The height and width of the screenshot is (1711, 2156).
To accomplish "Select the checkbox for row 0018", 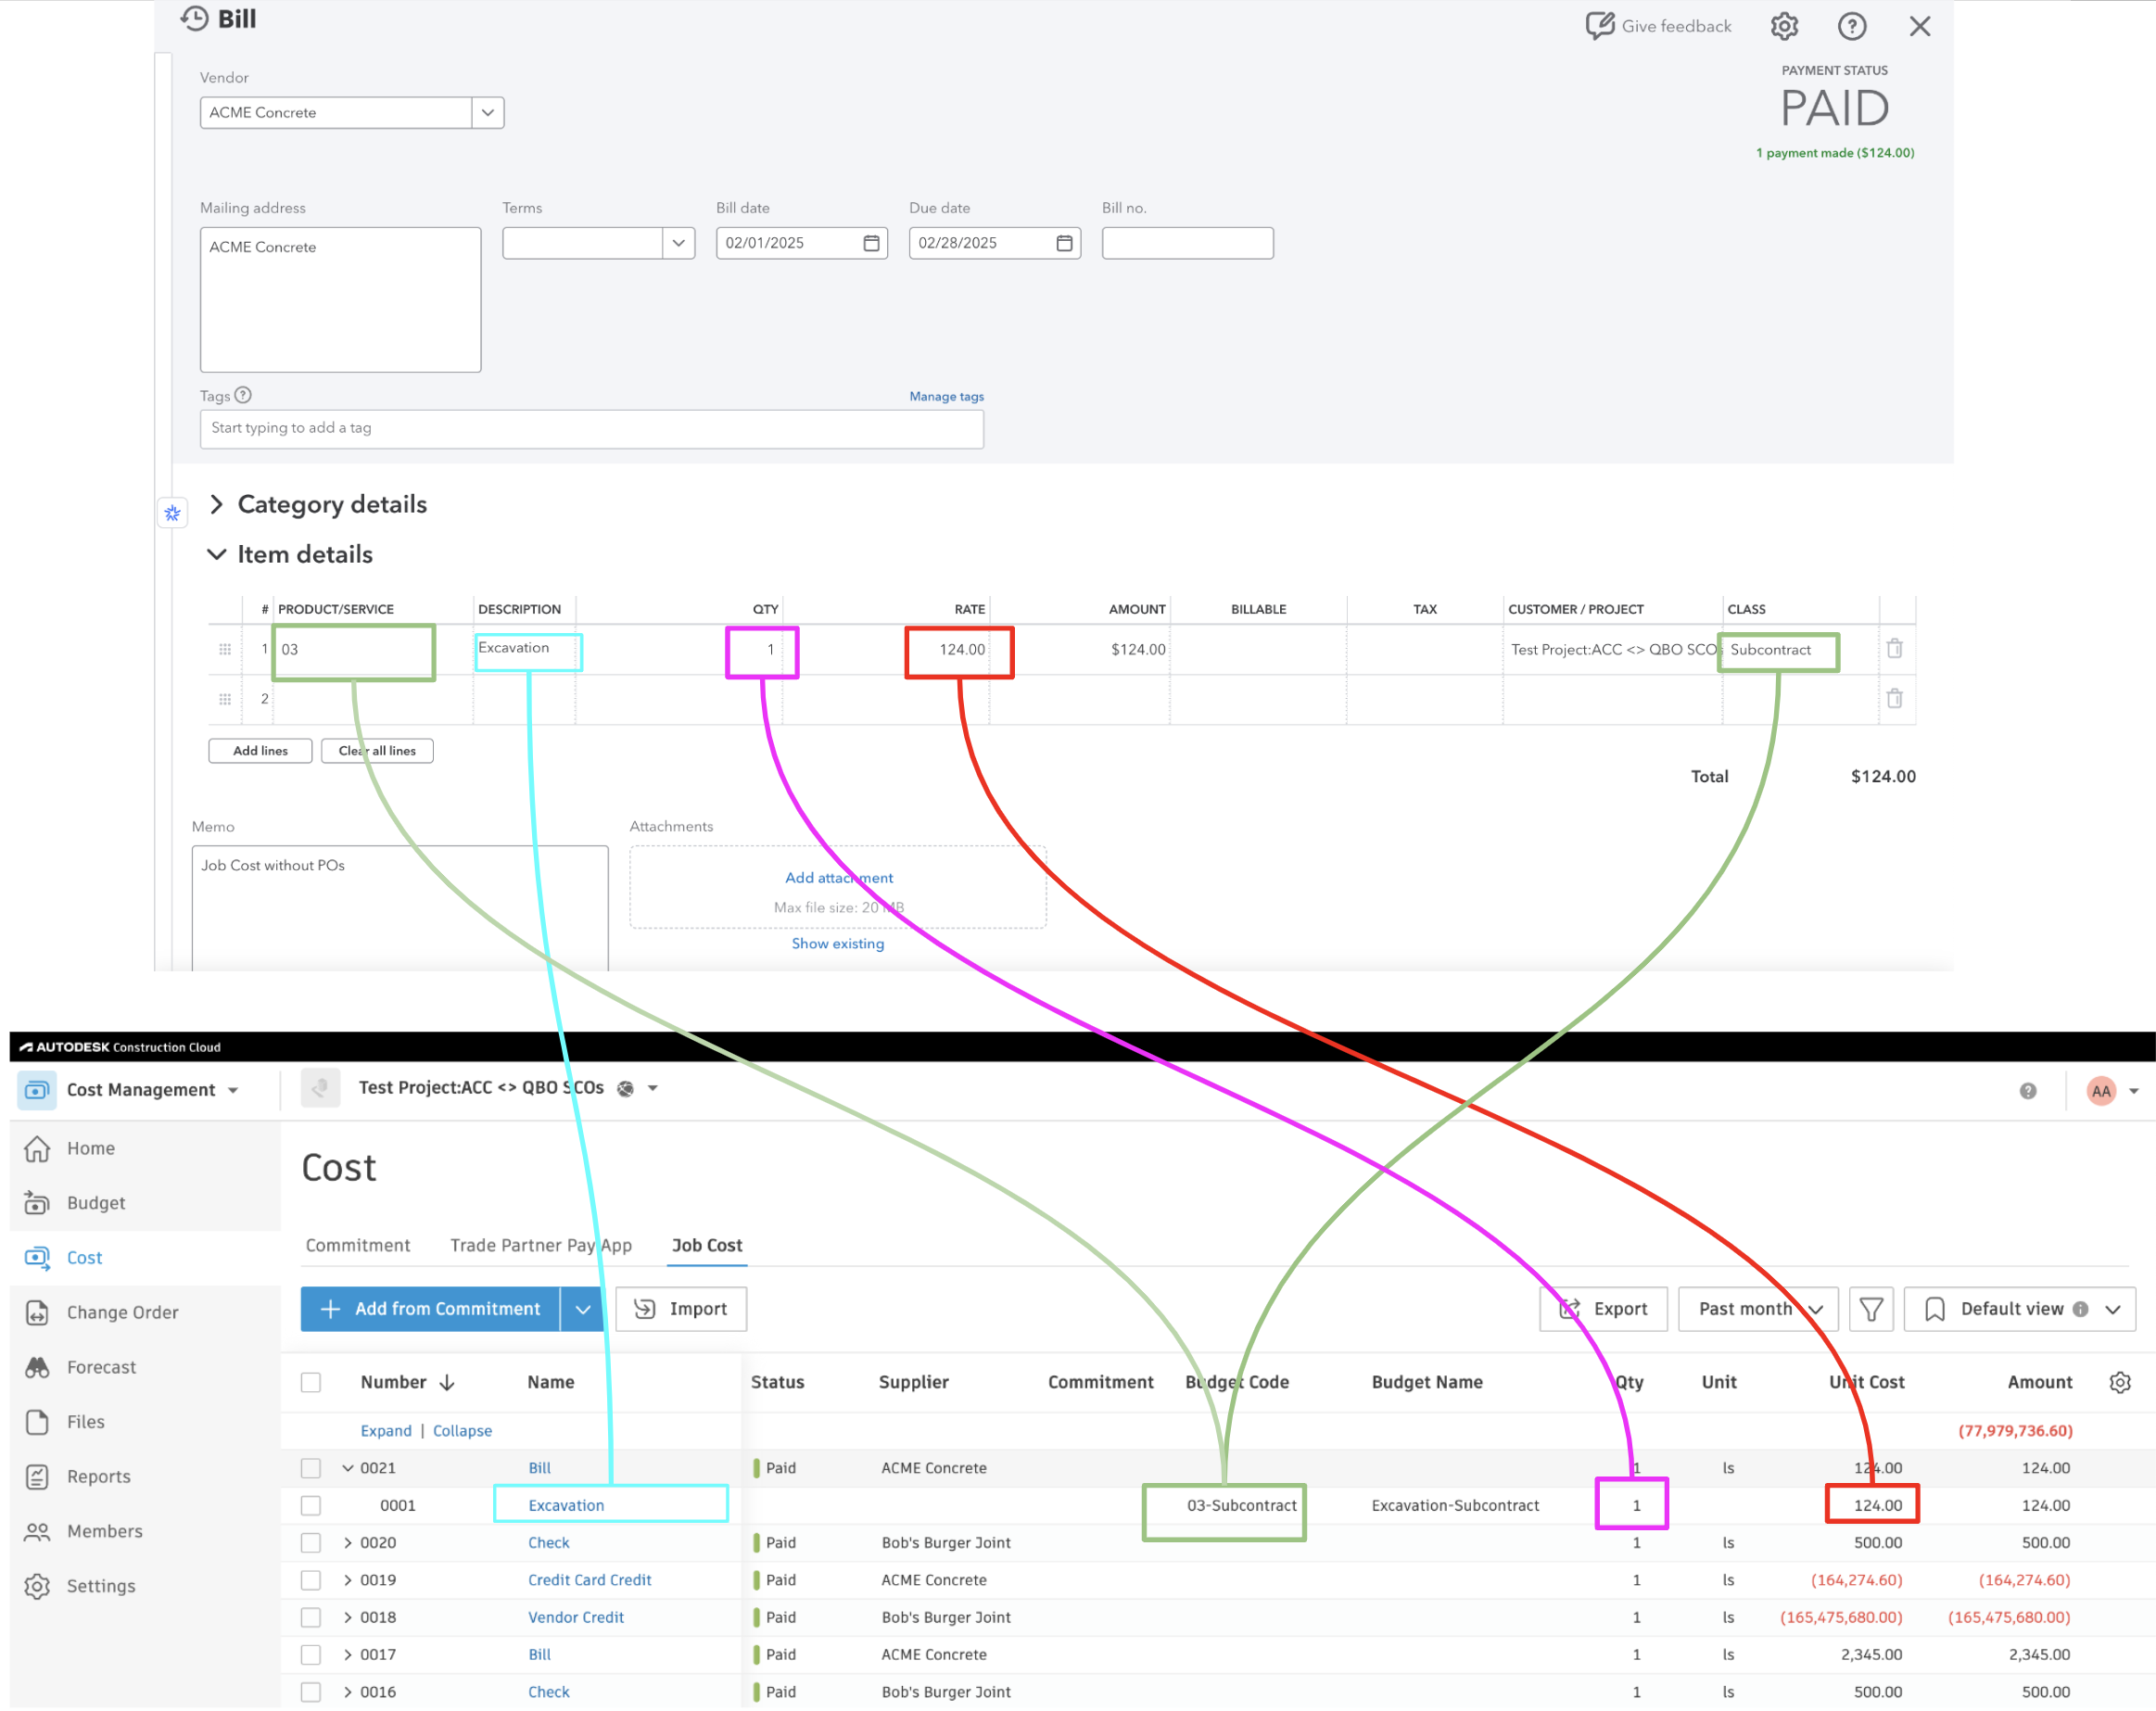I will [x=311, y=1617].
